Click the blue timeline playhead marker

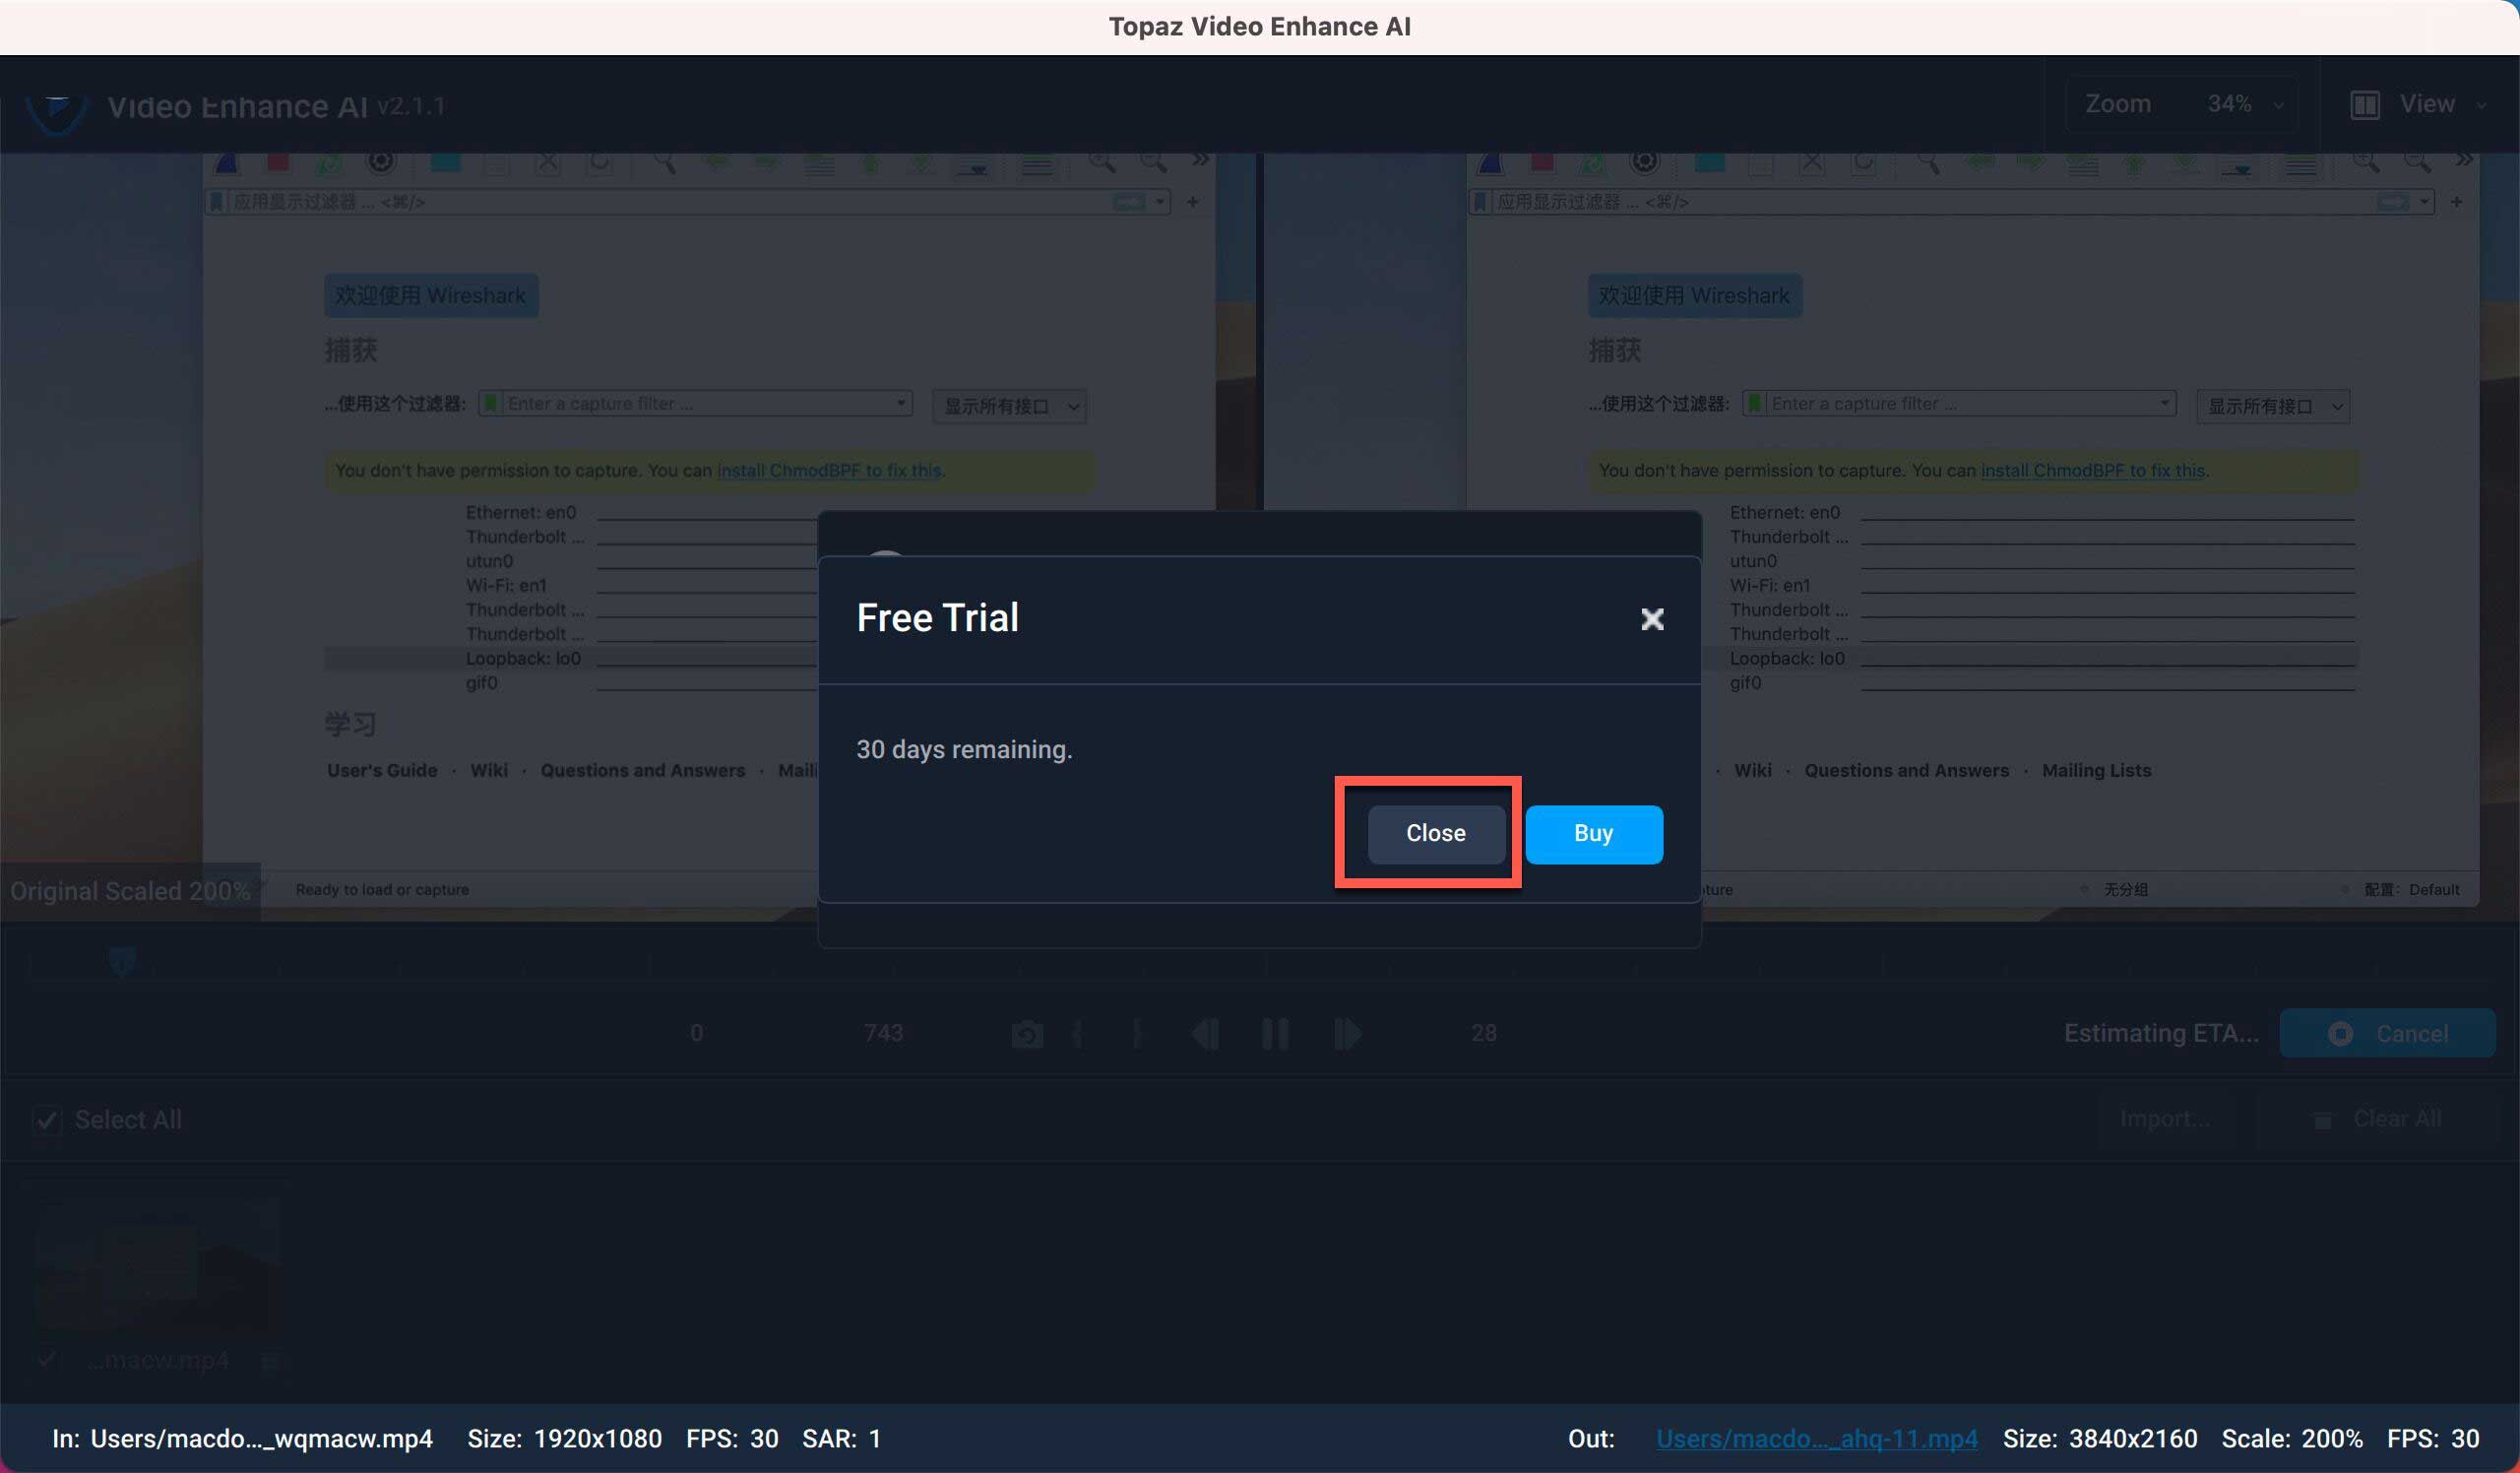[122, 961]
